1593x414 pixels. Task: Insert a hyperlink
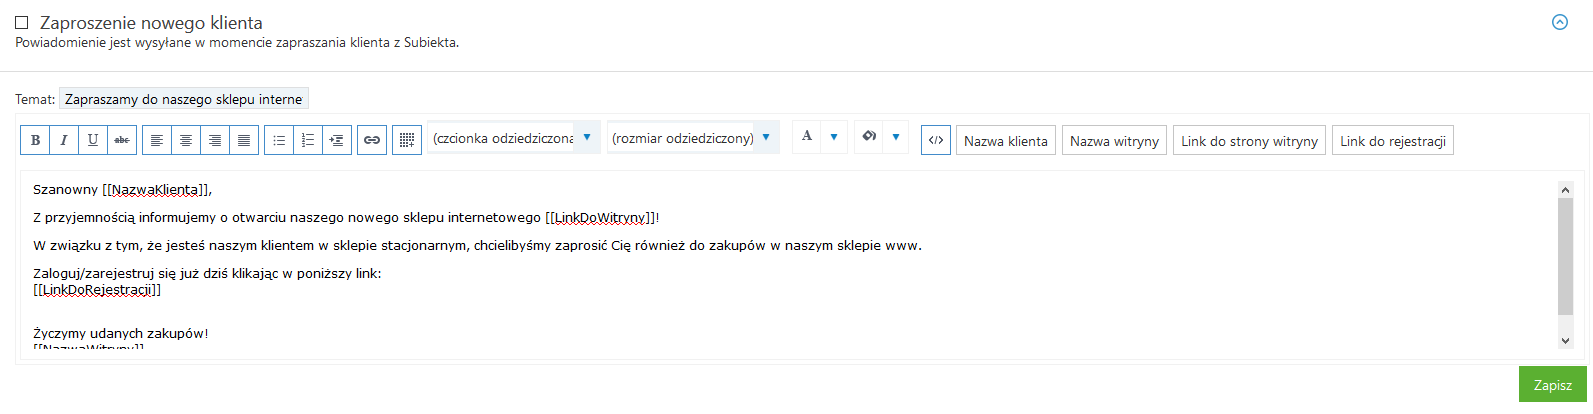pyautogui.click(x=372, y=140)
